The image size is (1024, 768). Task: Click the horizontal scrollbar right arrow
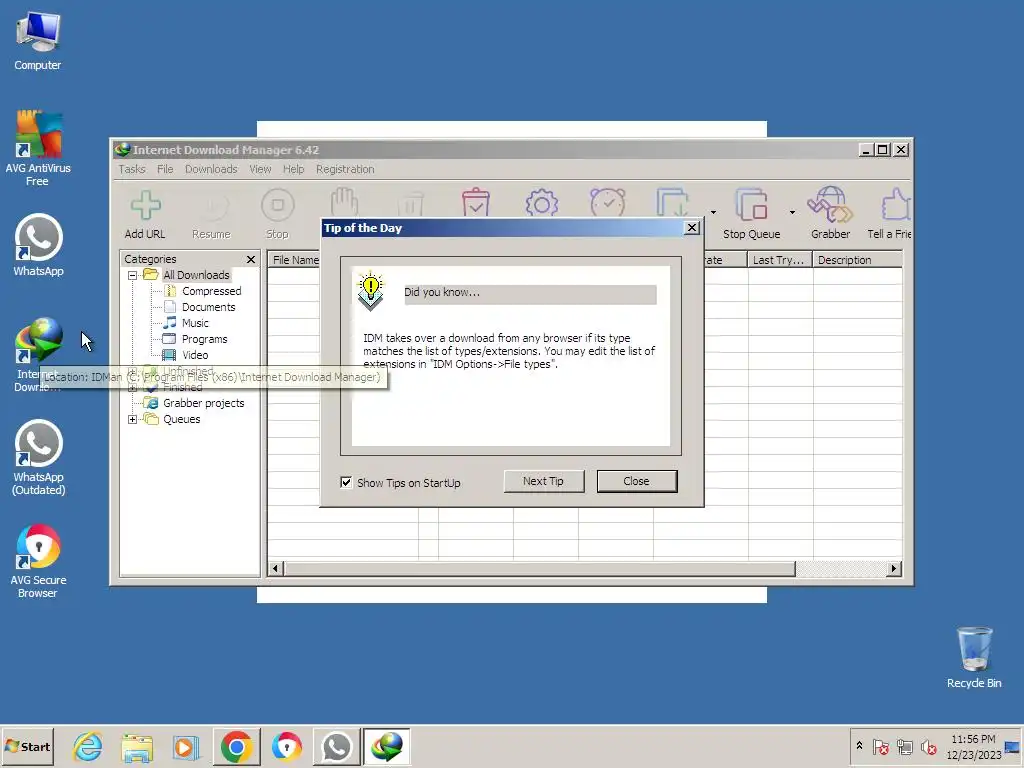894,569
